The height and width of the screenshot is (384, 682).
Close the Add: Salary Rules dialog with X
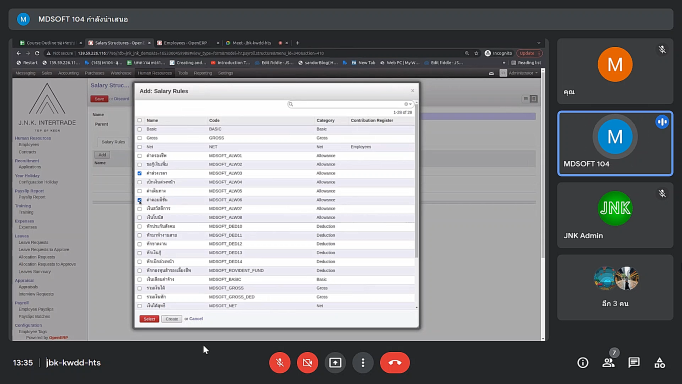[412, 90]
